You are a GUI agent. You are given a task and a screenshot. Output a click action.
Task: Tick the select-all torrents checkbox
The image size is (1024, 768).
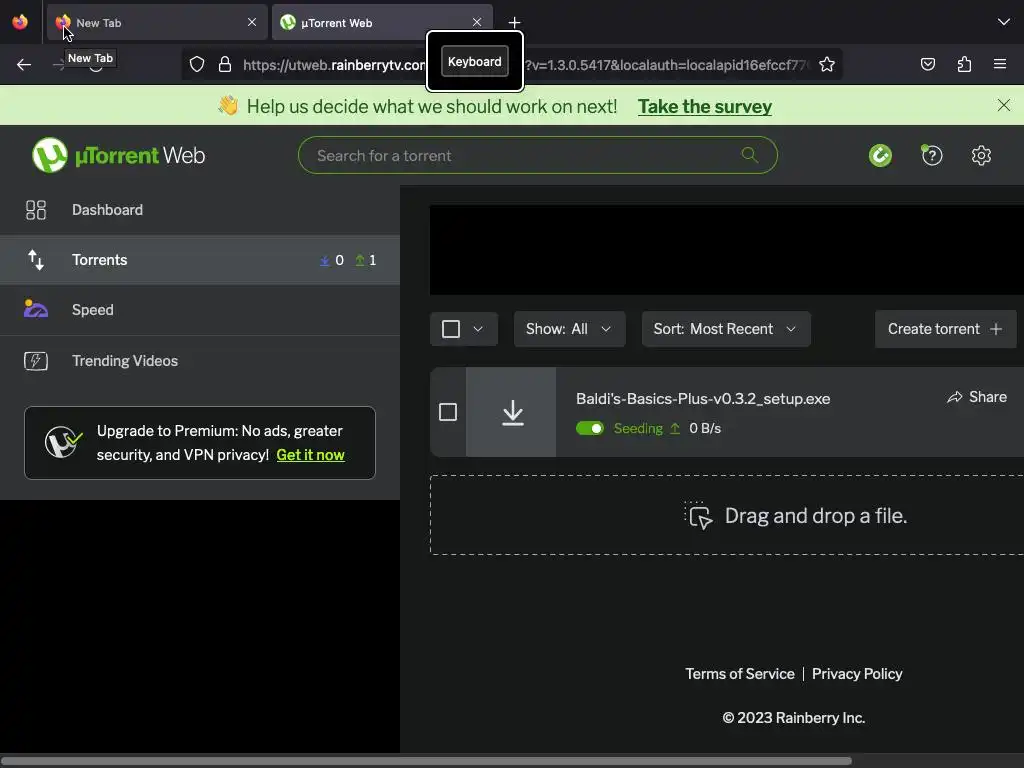click(451, 328)
